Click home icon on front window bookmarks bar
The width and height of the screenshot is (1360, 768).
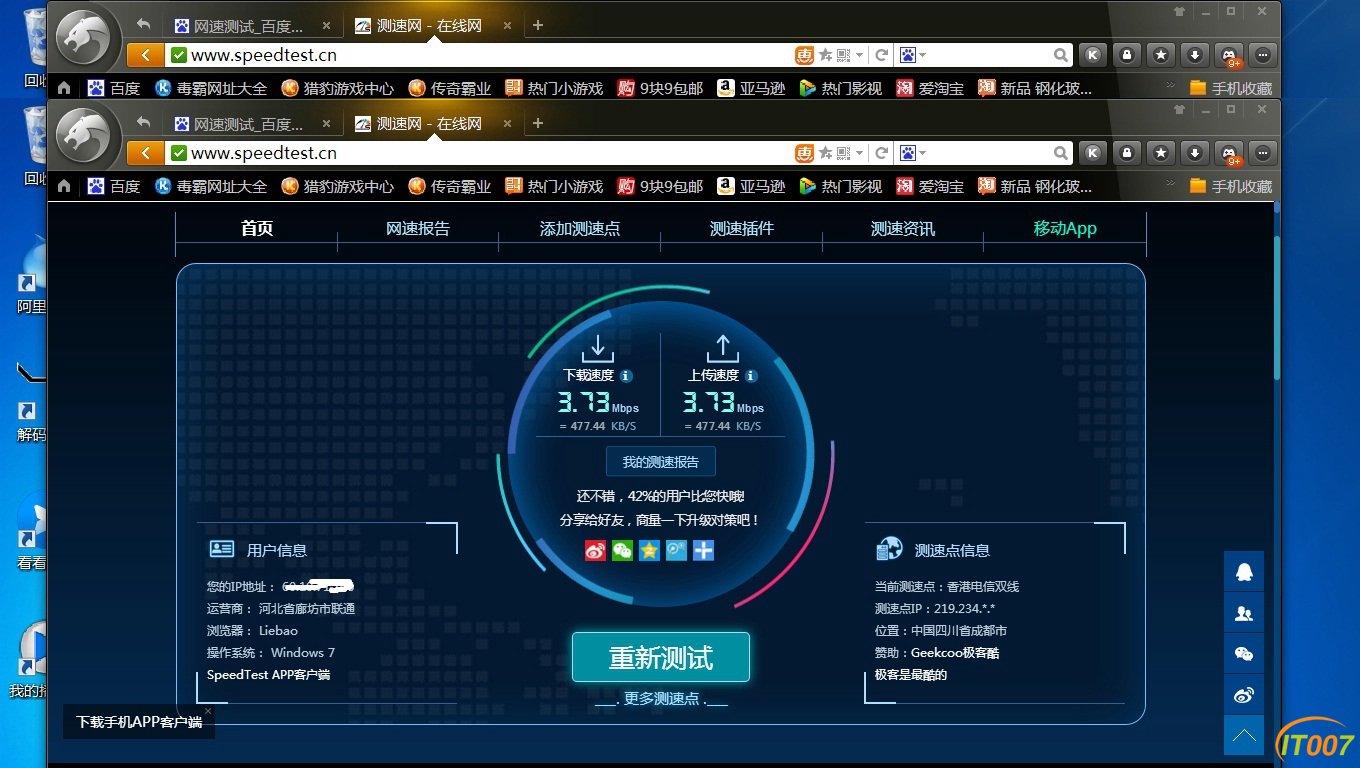[x=64, y=186]
